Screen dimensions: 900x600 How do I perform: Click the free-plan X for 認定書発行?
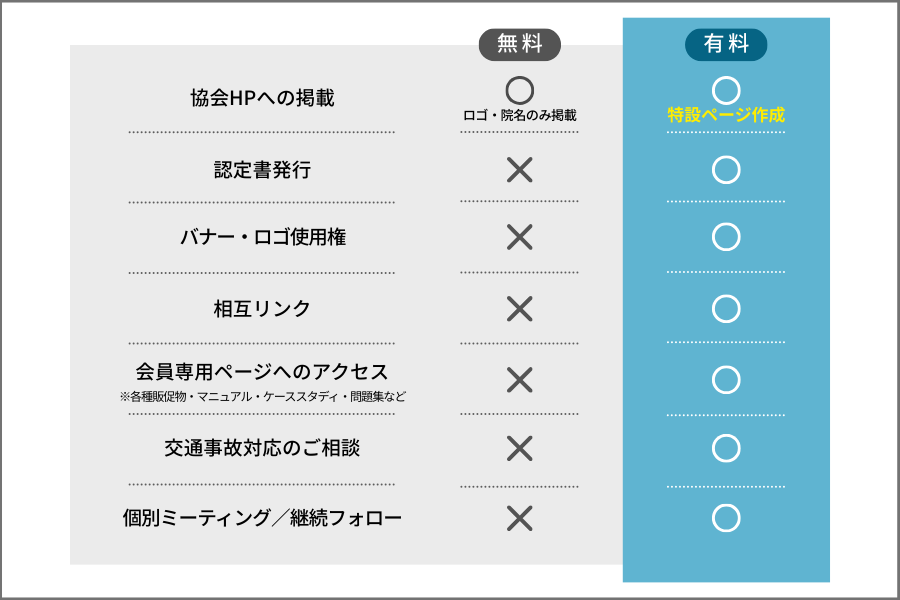point(519,170)
